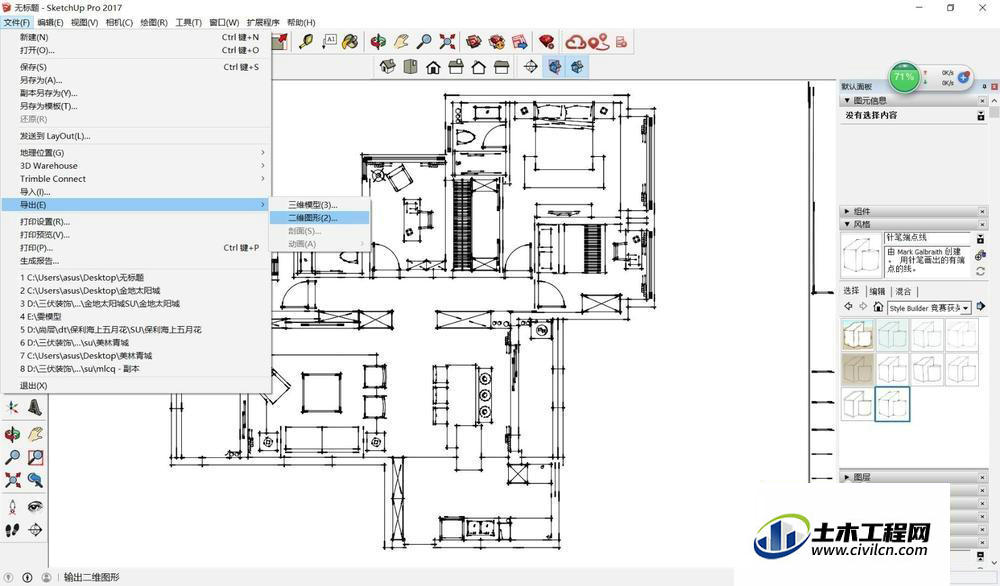1000x586 pixels.
Task: Open the 编辑(E) menu
Action: 50,22
